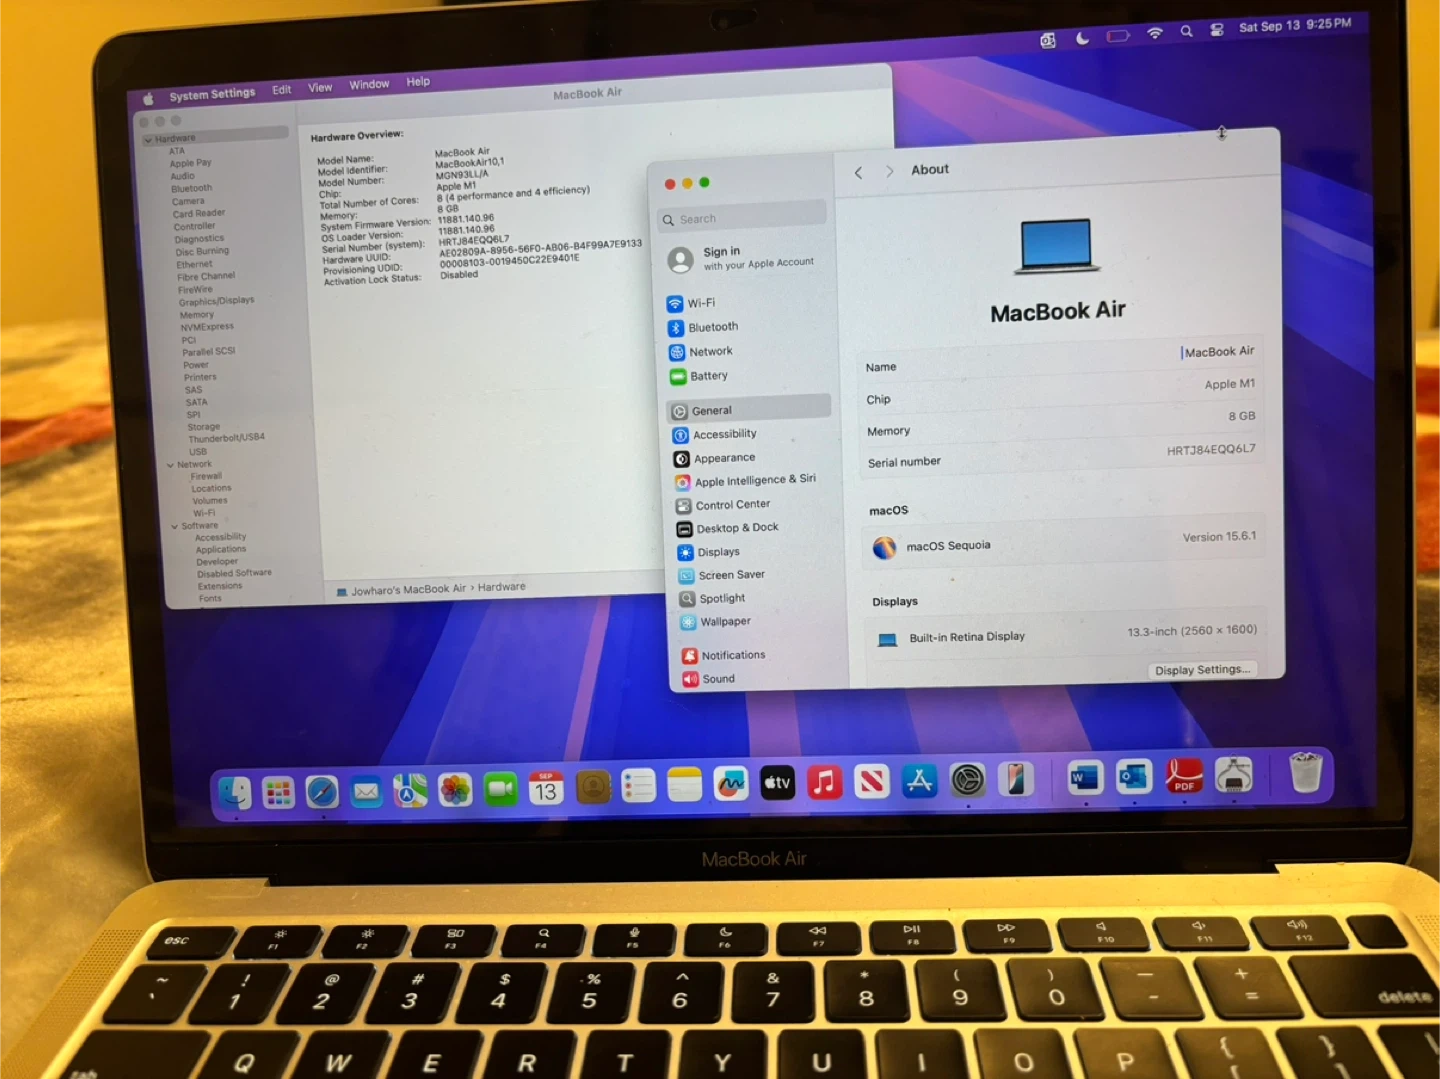Image resolution: width=1440 pixels, height=1079 pixels.
Task: Click the Search field in System Settings
Action: [742, 217]
